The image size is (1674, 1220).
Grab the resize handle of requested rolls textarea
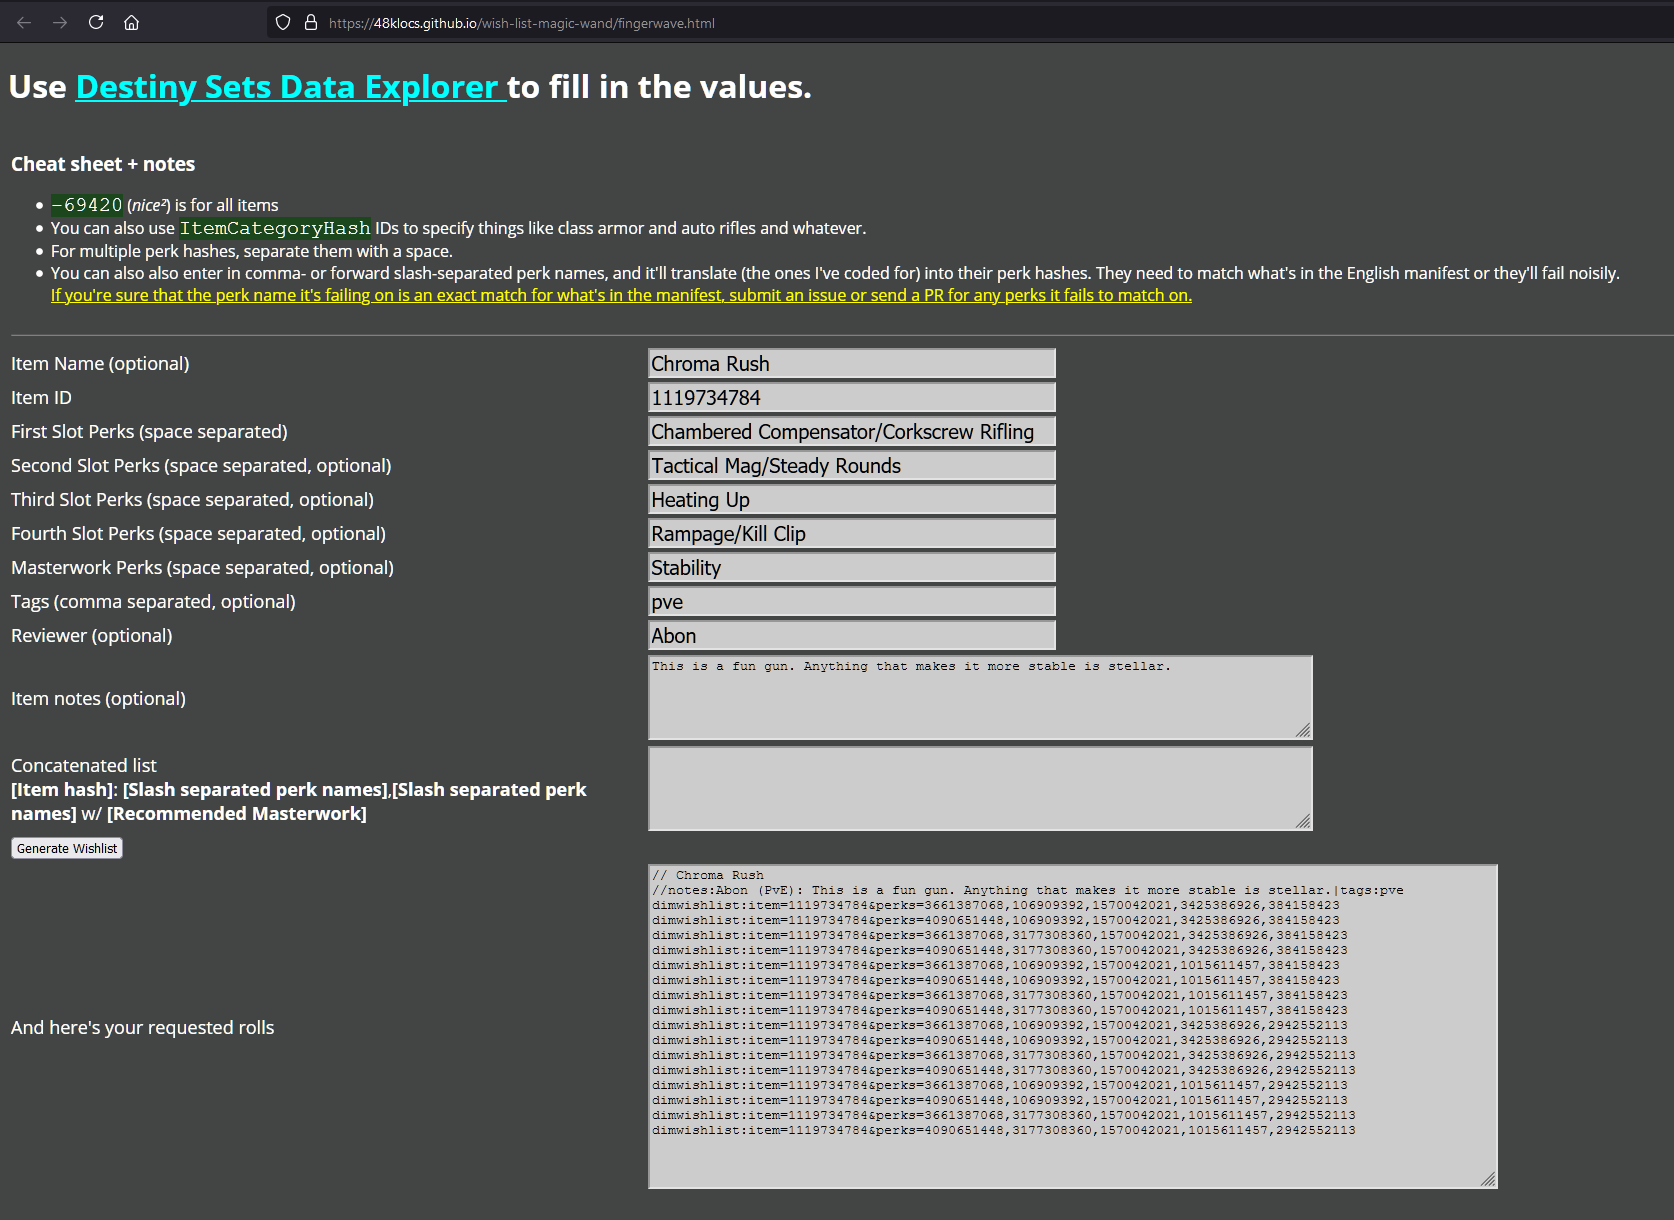pos(1488,1180)
